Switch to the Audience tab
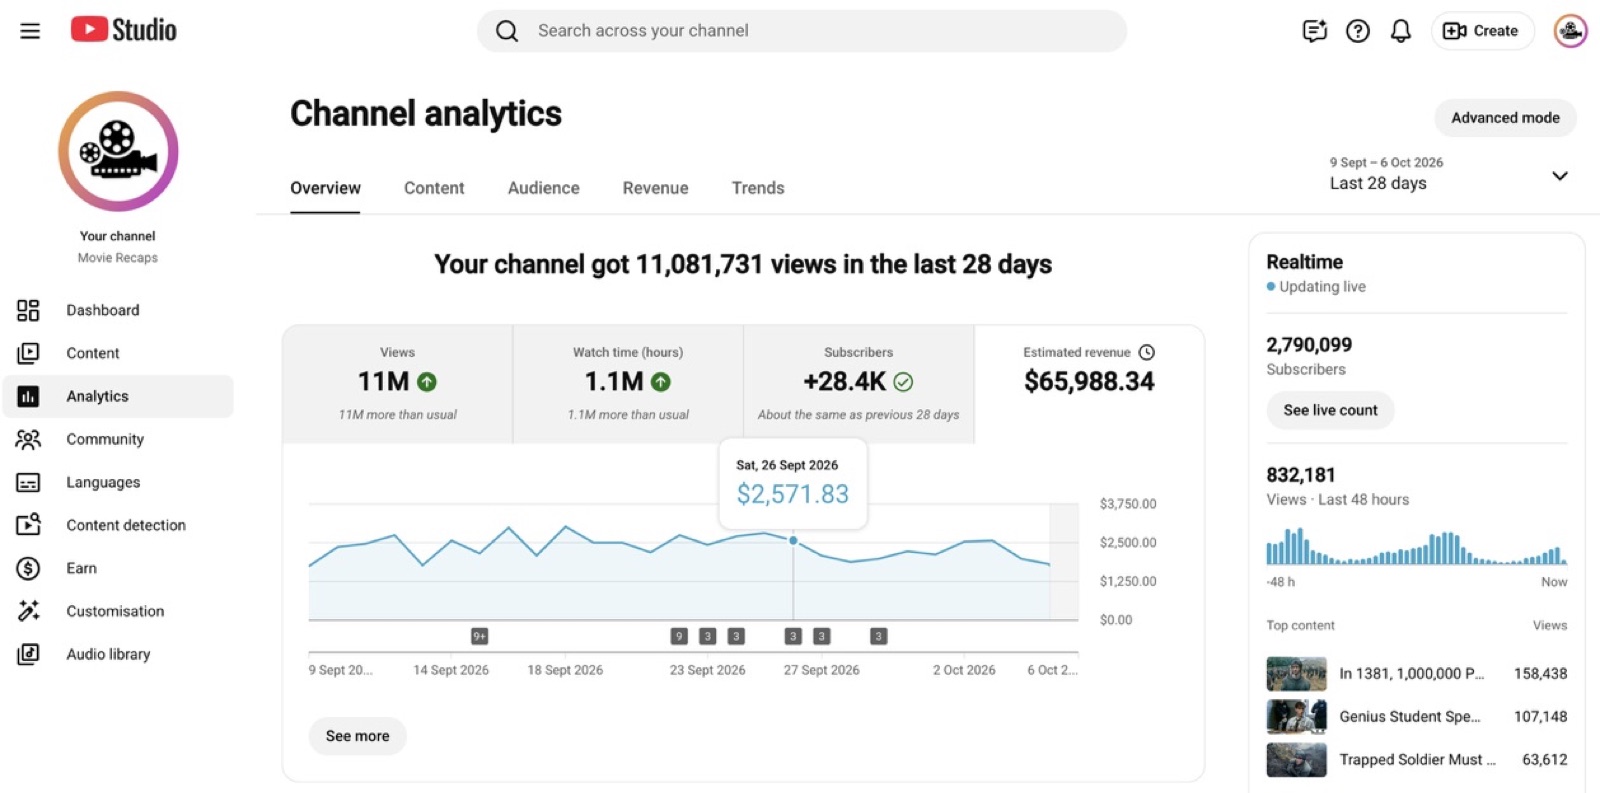1600x793 pixels. [x=543, y=188]
